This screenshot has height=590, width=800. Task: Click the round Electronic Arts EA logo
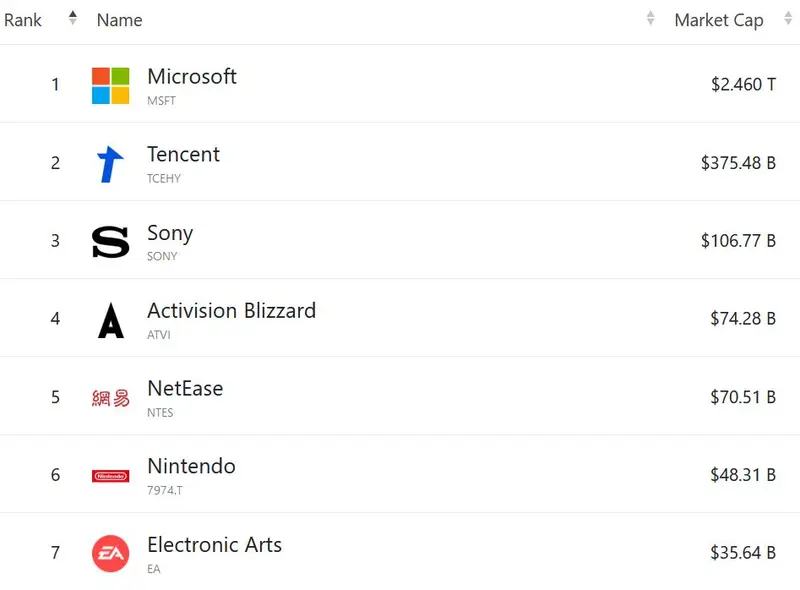point(111,554)
